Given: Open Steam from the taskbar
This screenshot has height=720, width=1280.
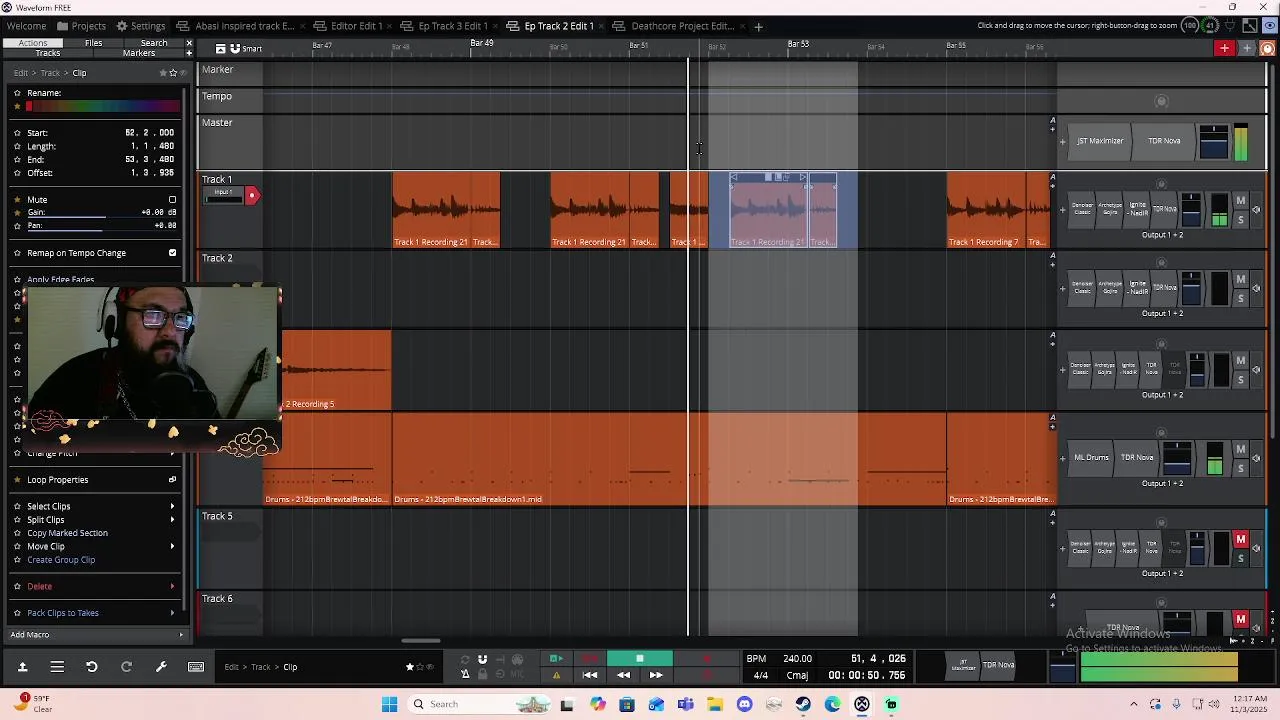Looking at the screenshot, I should (803, 704).
